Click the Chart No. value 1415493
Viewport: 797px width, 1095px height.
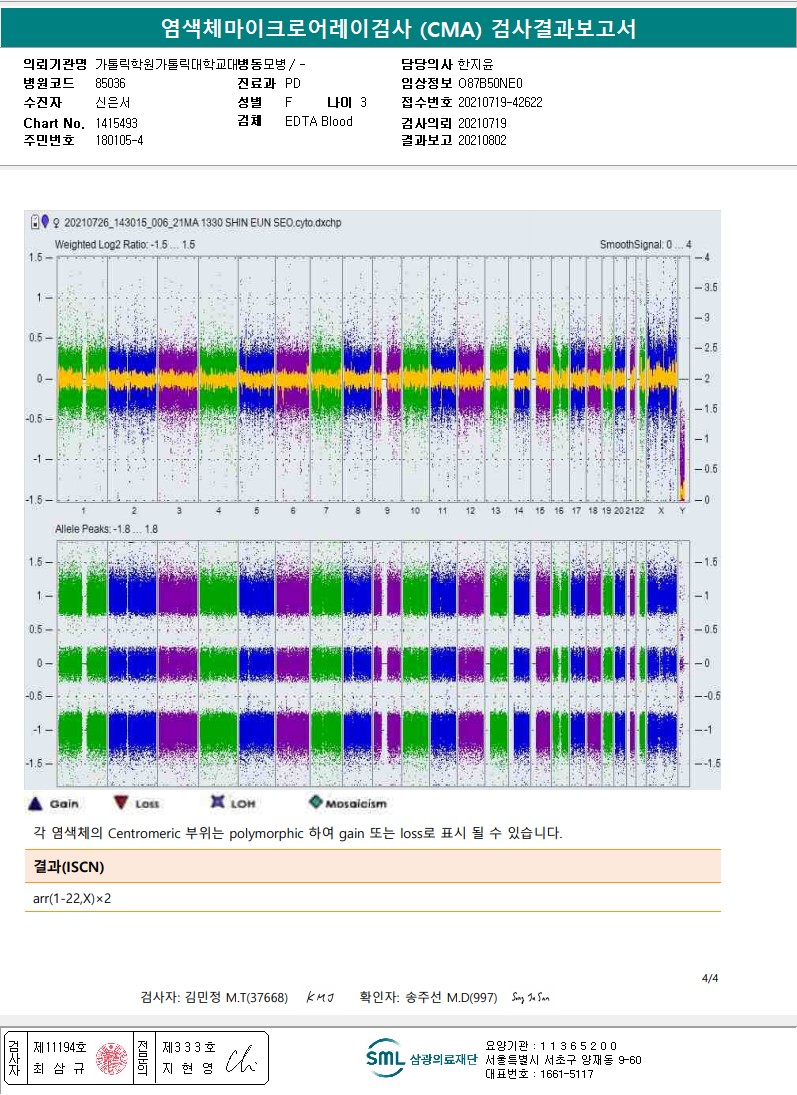pos(116,122)
